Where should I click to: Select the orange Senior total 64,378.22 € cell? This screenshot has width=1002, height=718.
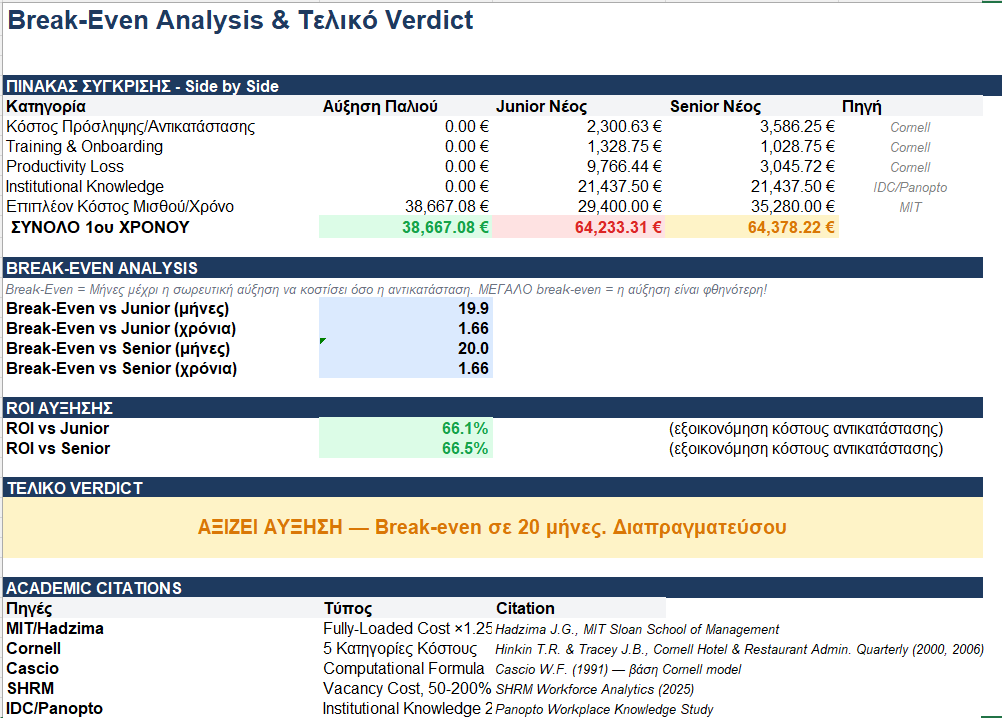752,227
